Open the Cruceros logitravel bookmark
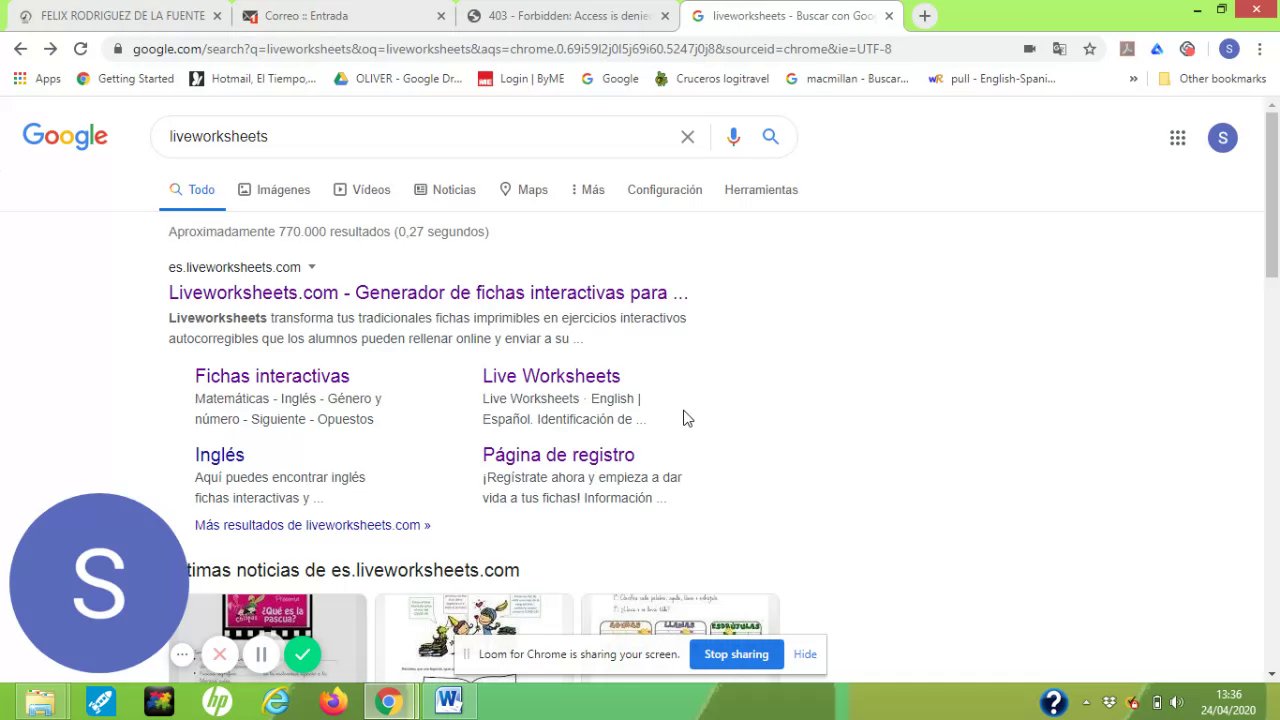 coord(713,78)
